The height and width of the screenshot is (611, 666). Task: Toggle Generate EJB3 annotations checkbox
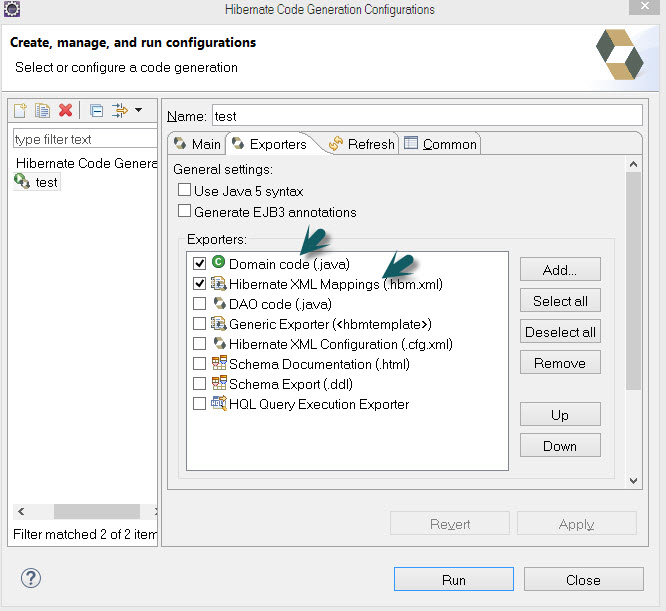click(x=184, y=211)
